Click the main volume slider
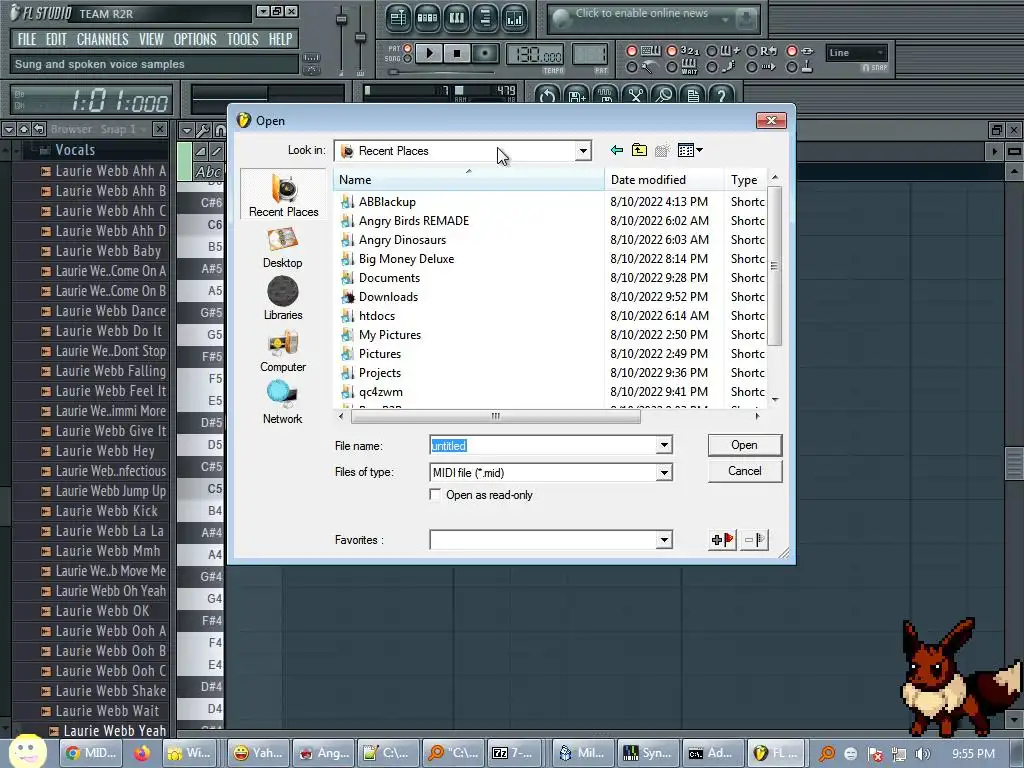Image resolution: width=1024 pixels, height=768 pixels. click(341, 40)
